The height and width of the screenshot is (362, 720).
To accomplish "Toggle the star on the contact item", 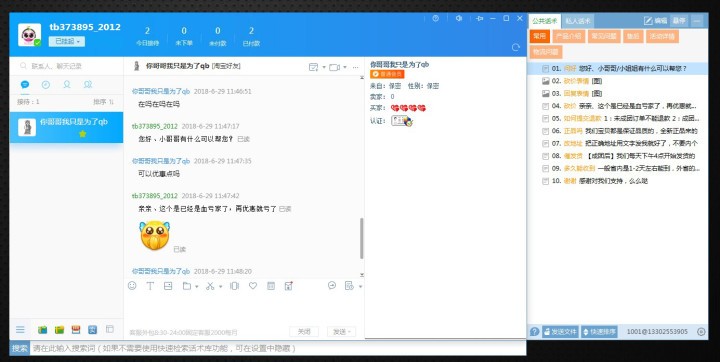I will point(83,134).
